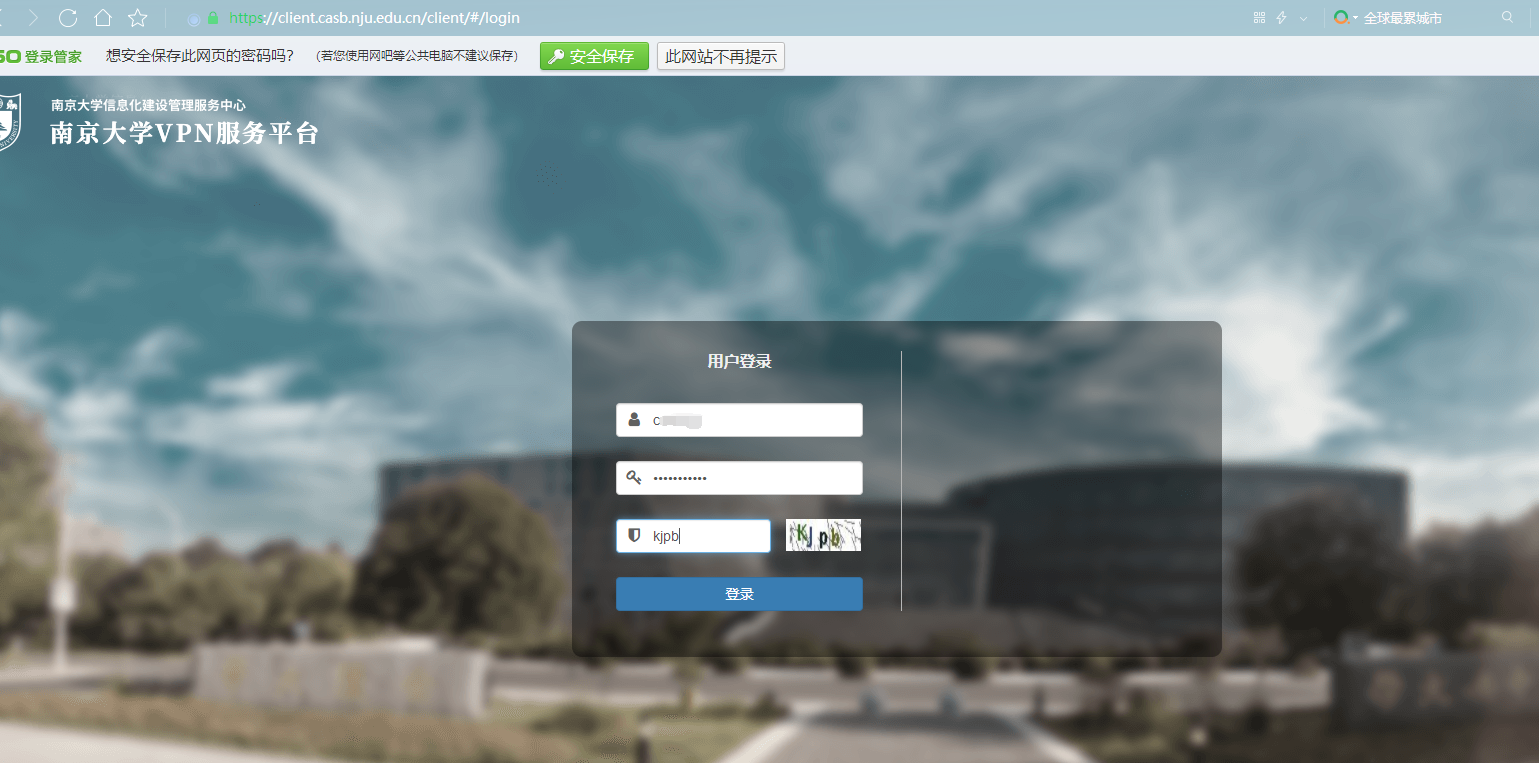This screenshot has height=763, width=1539.
Task: Bookmark this page with the star icon
Action: (x=138, y=18)
